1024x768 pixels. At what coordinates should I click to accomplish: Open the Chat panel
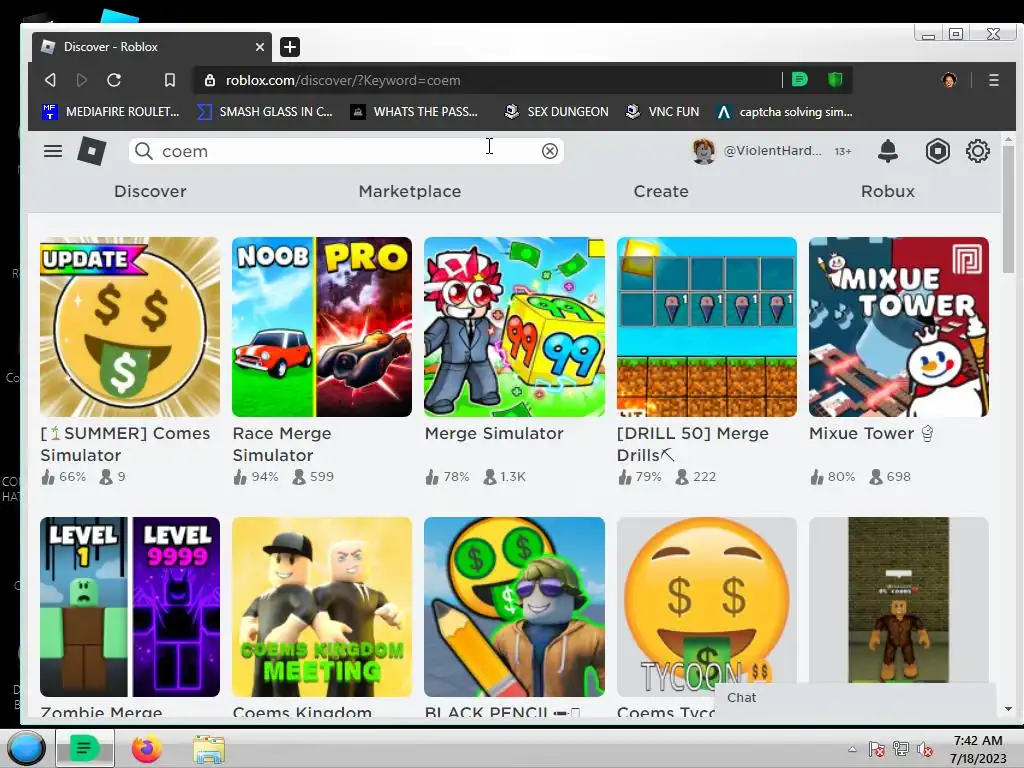tap(856, 697)
